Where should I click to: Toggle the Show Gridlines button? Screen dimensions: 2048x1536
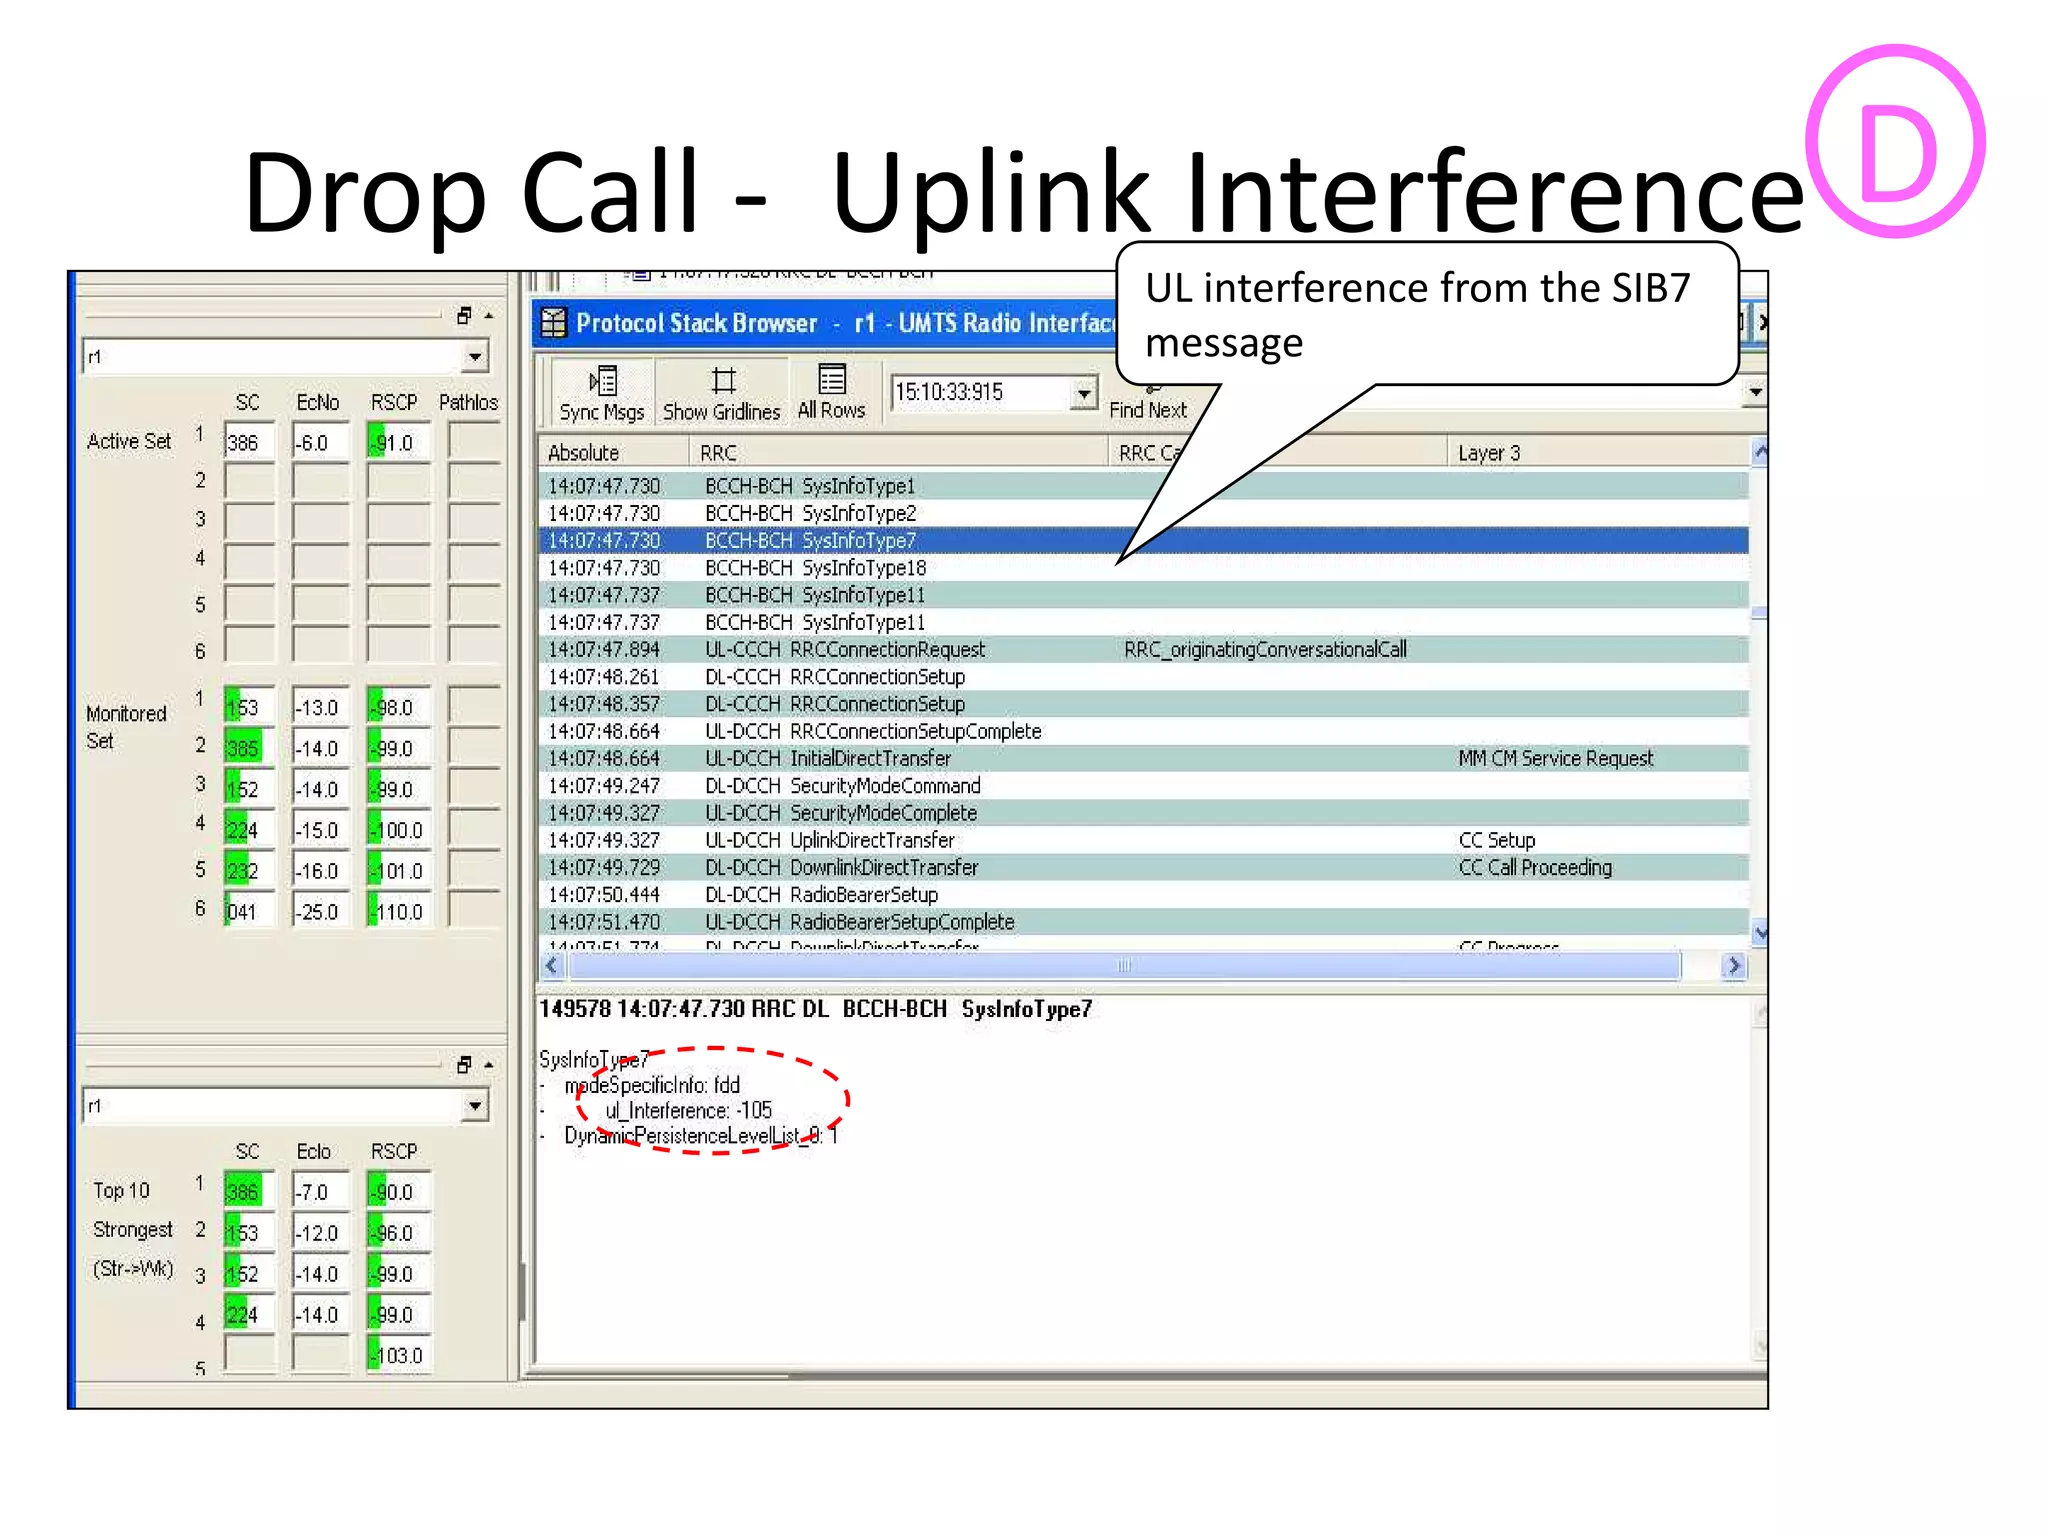point(721,393)
